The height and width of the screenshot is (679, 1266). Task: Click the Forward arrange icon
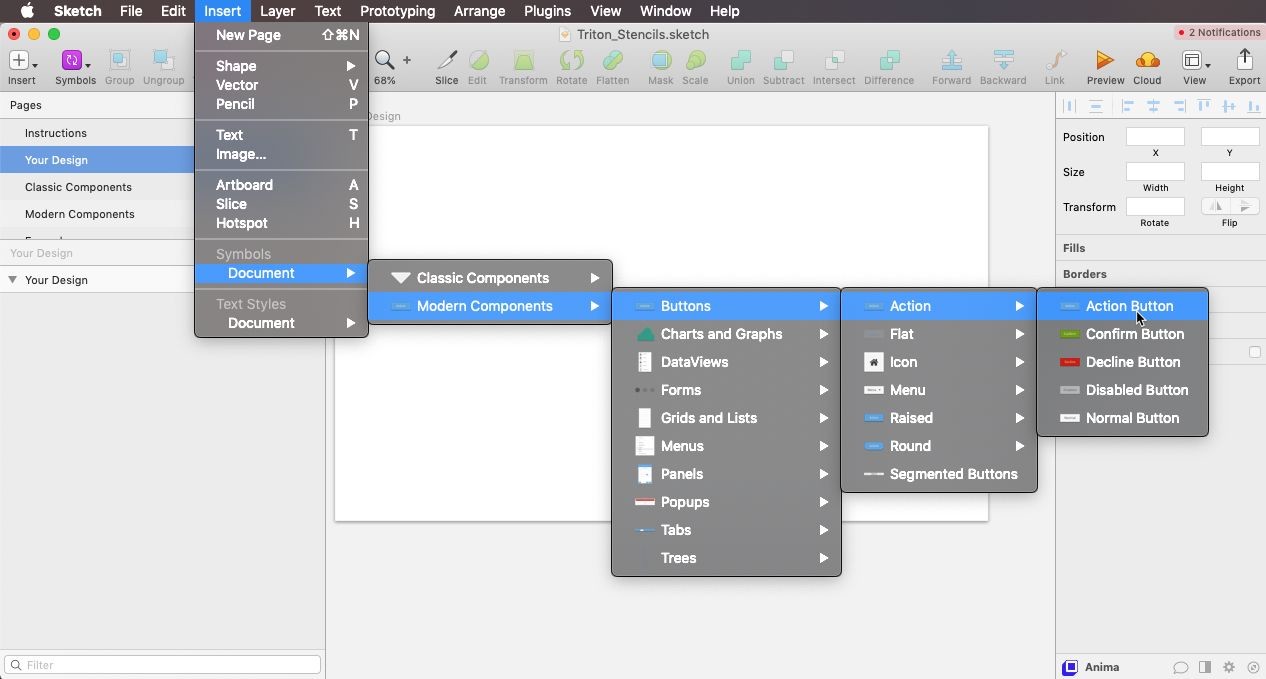click(951, 62)
